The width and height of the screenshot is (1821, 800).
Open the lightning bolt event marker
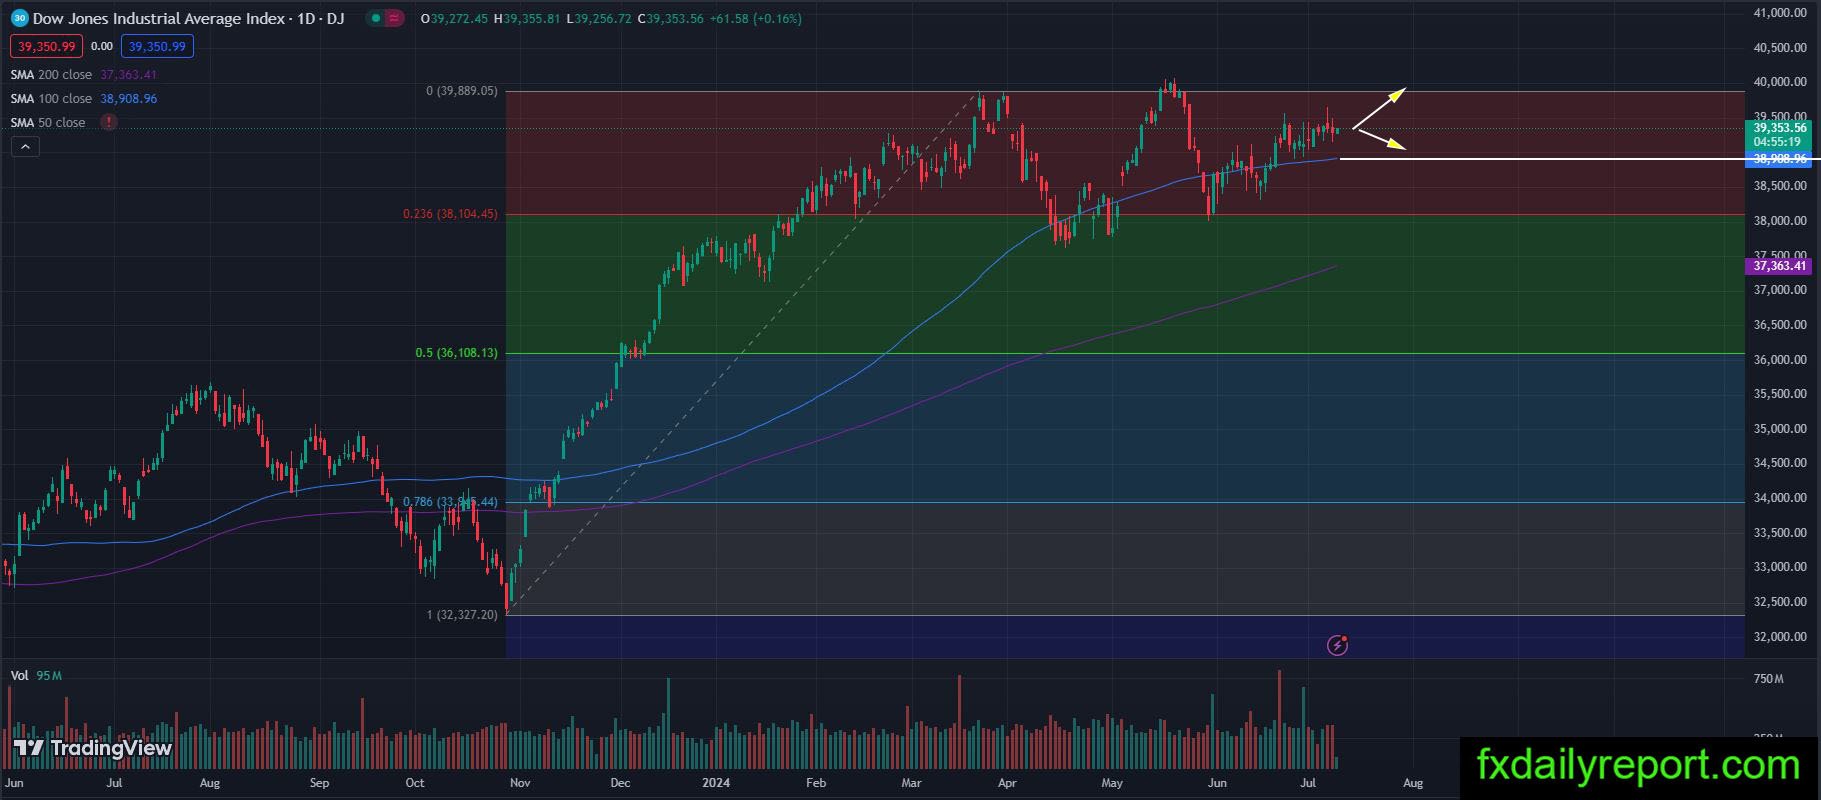pos(1337,645)
